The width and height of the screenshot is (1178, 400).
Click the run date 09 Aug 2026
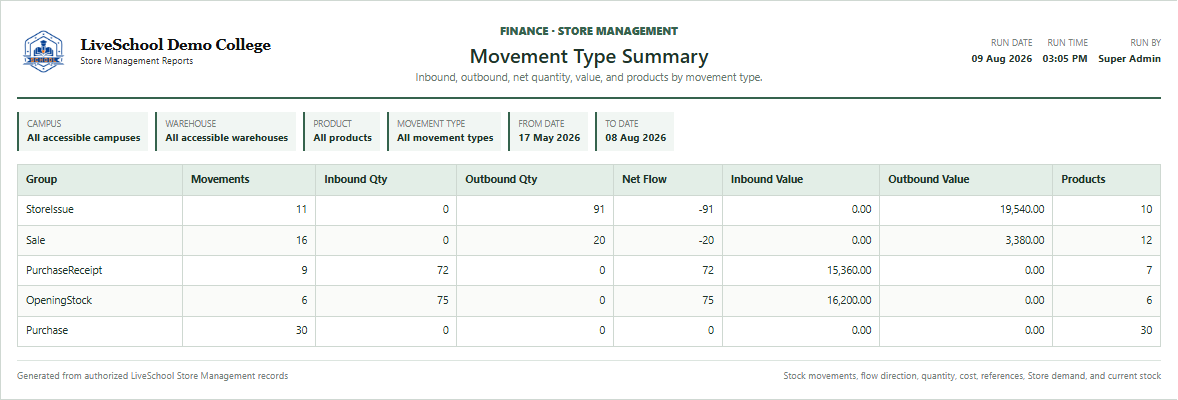click(x=1001, y=59)
